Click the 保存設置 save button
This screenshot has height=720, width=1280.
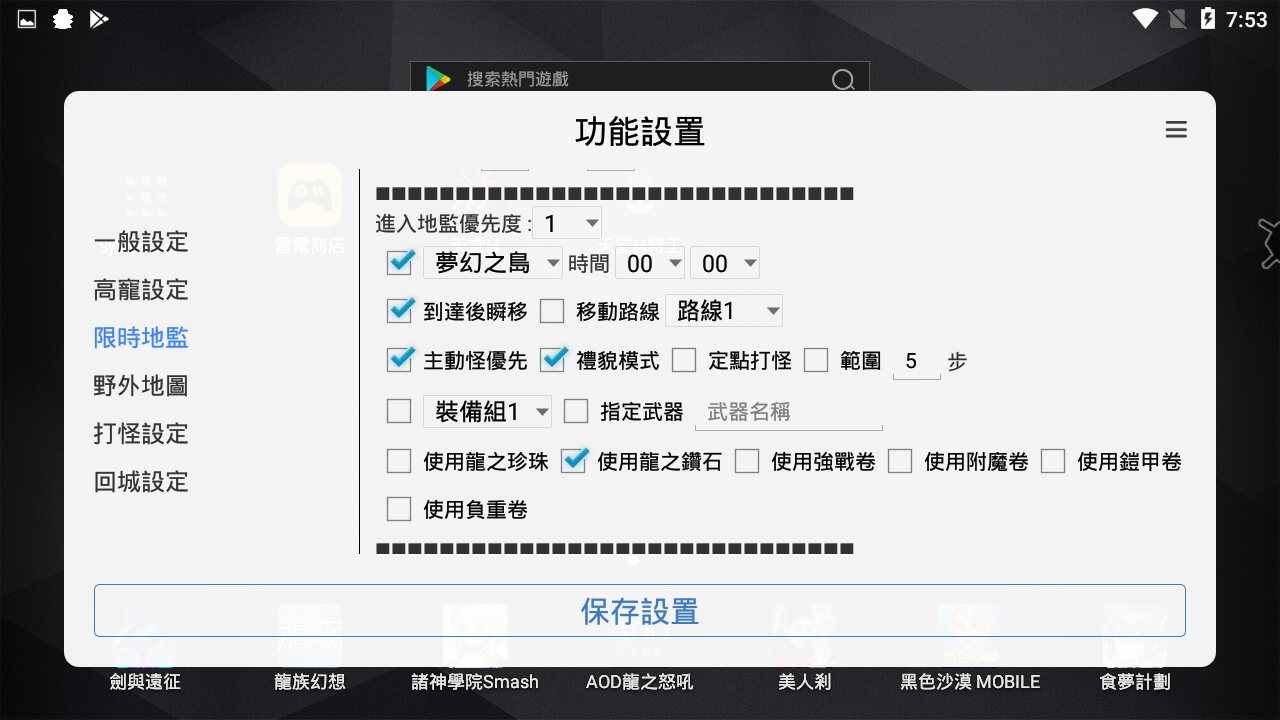click(x=639, y=610)
